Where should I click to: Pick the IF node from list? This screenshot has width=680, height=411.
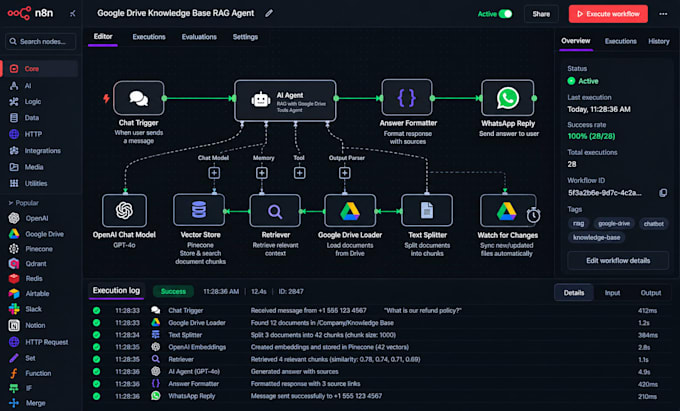click(x=20, y=388)
